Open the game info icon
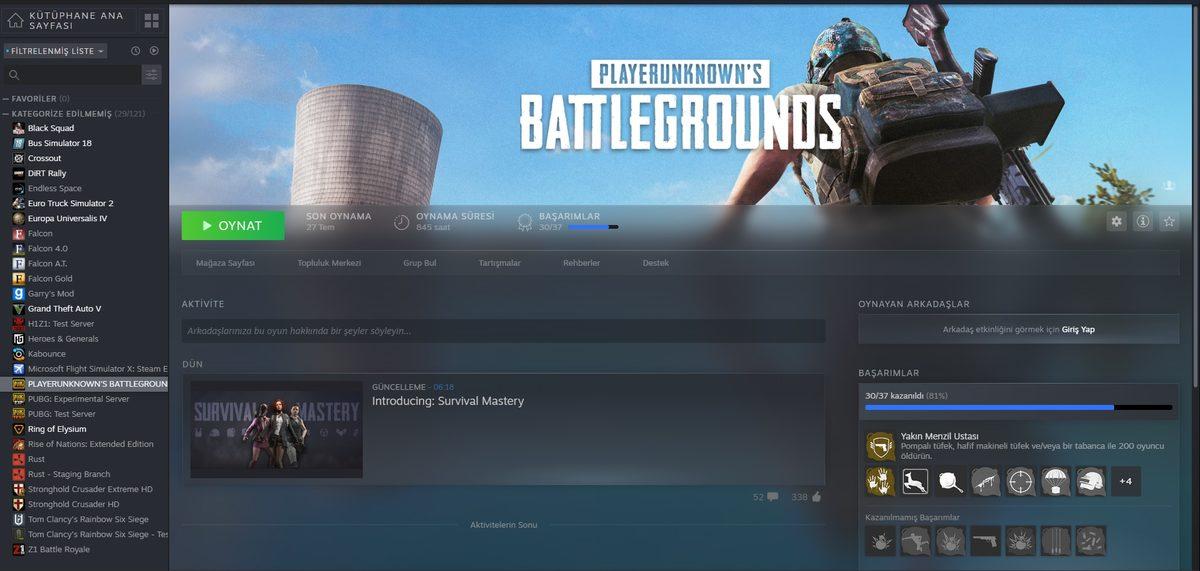 (1143, 221)
